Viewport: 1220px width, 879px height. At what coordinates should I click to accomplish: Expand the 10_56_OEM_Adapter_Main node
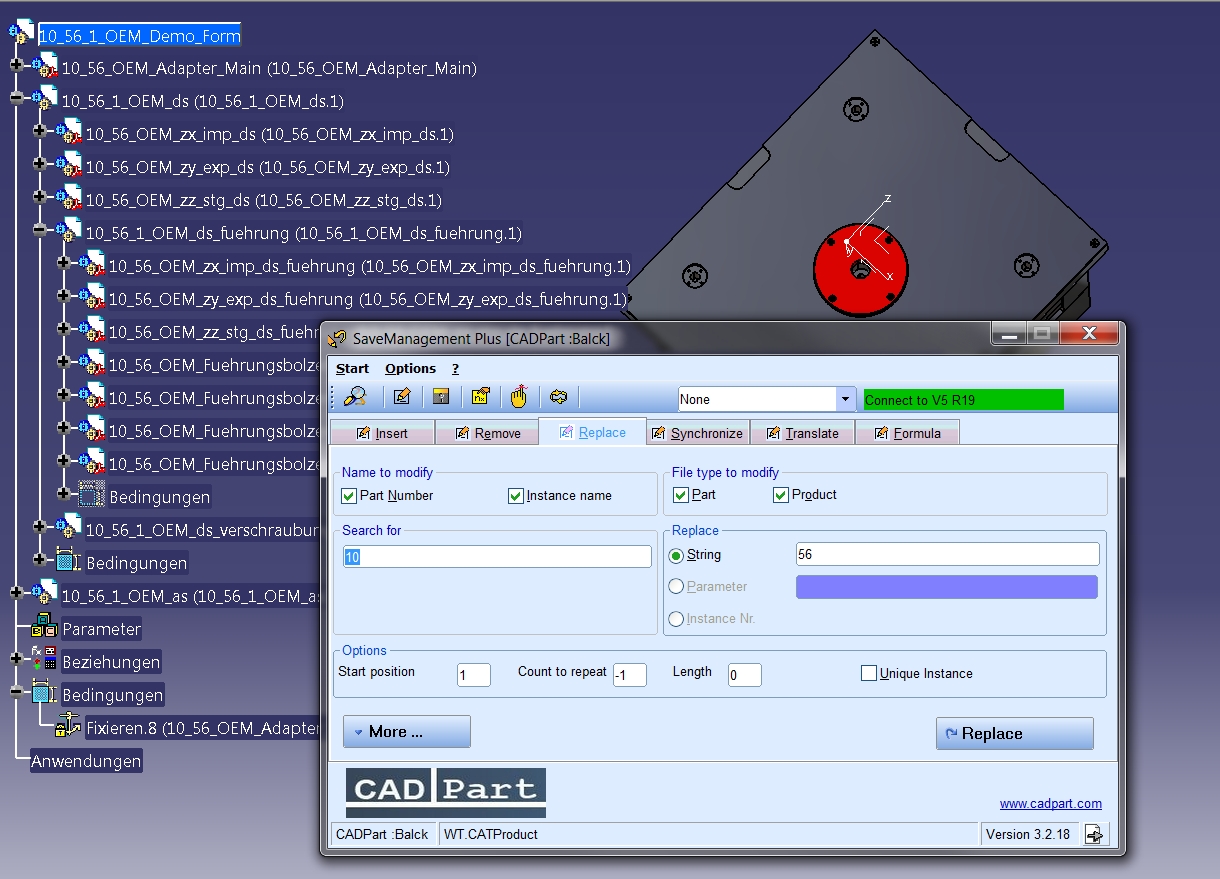(16, 66)
